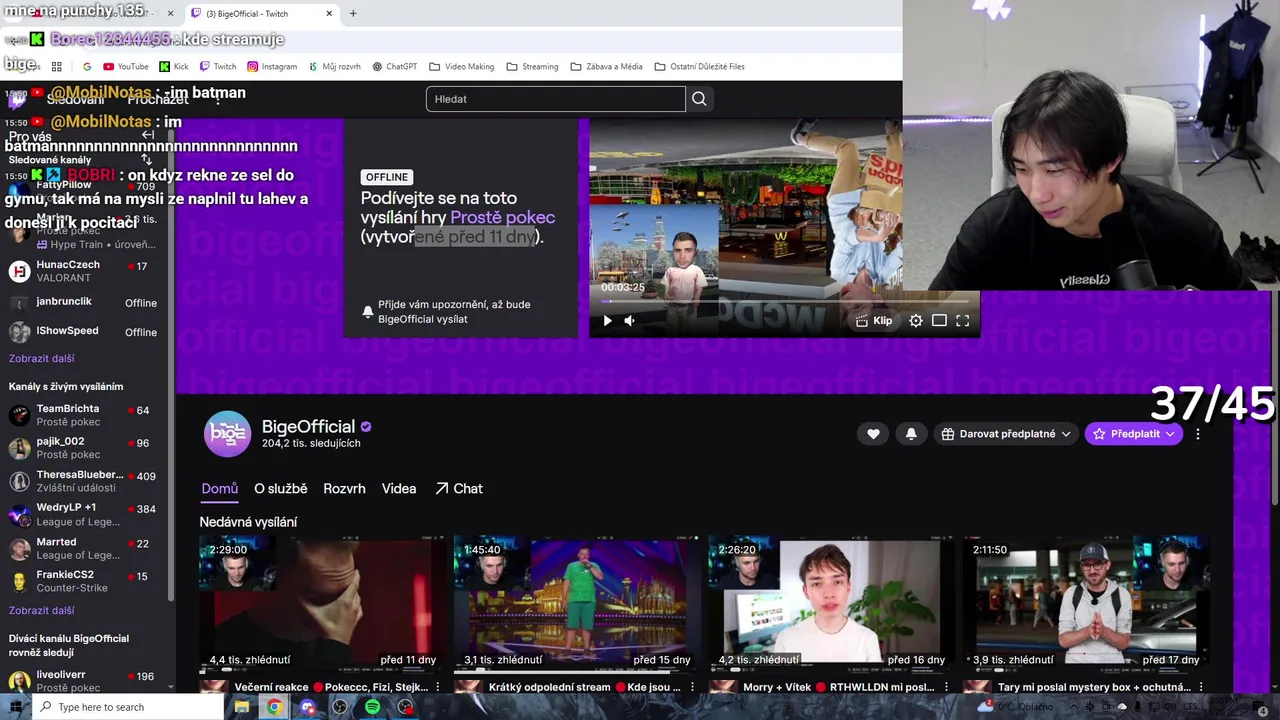Mute the video player volume
This screenshot has height=720, width=1280.
629,321
